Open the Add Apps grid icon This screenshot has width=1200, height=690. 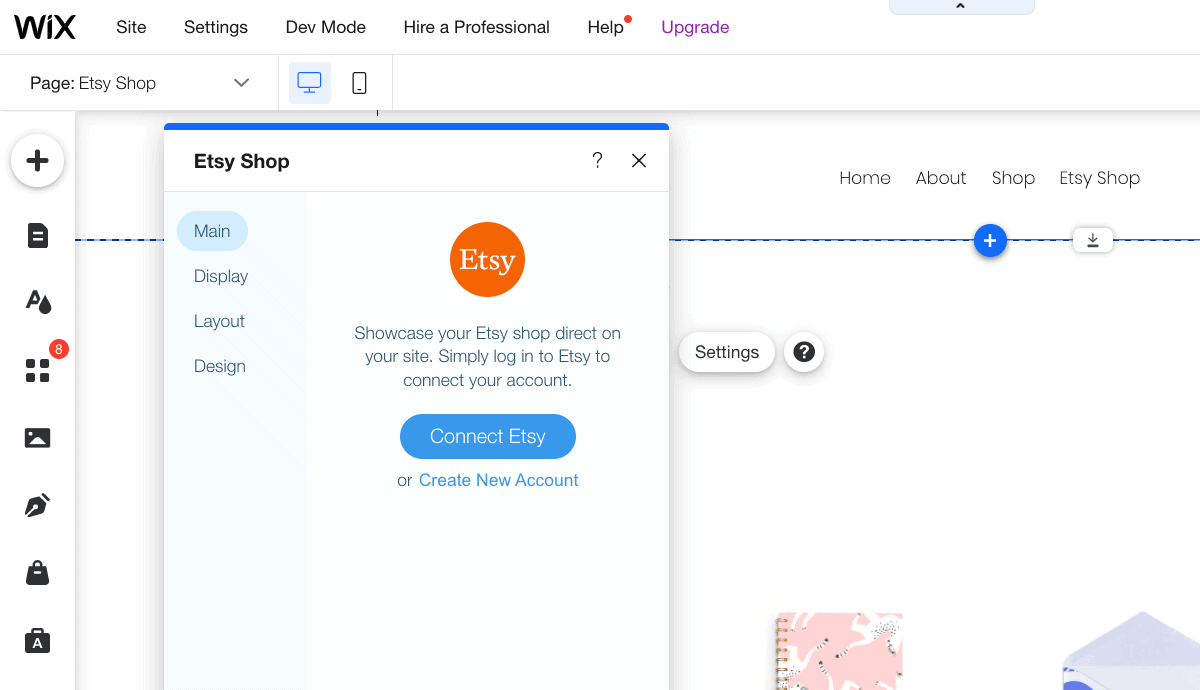(x=37, y=371)
